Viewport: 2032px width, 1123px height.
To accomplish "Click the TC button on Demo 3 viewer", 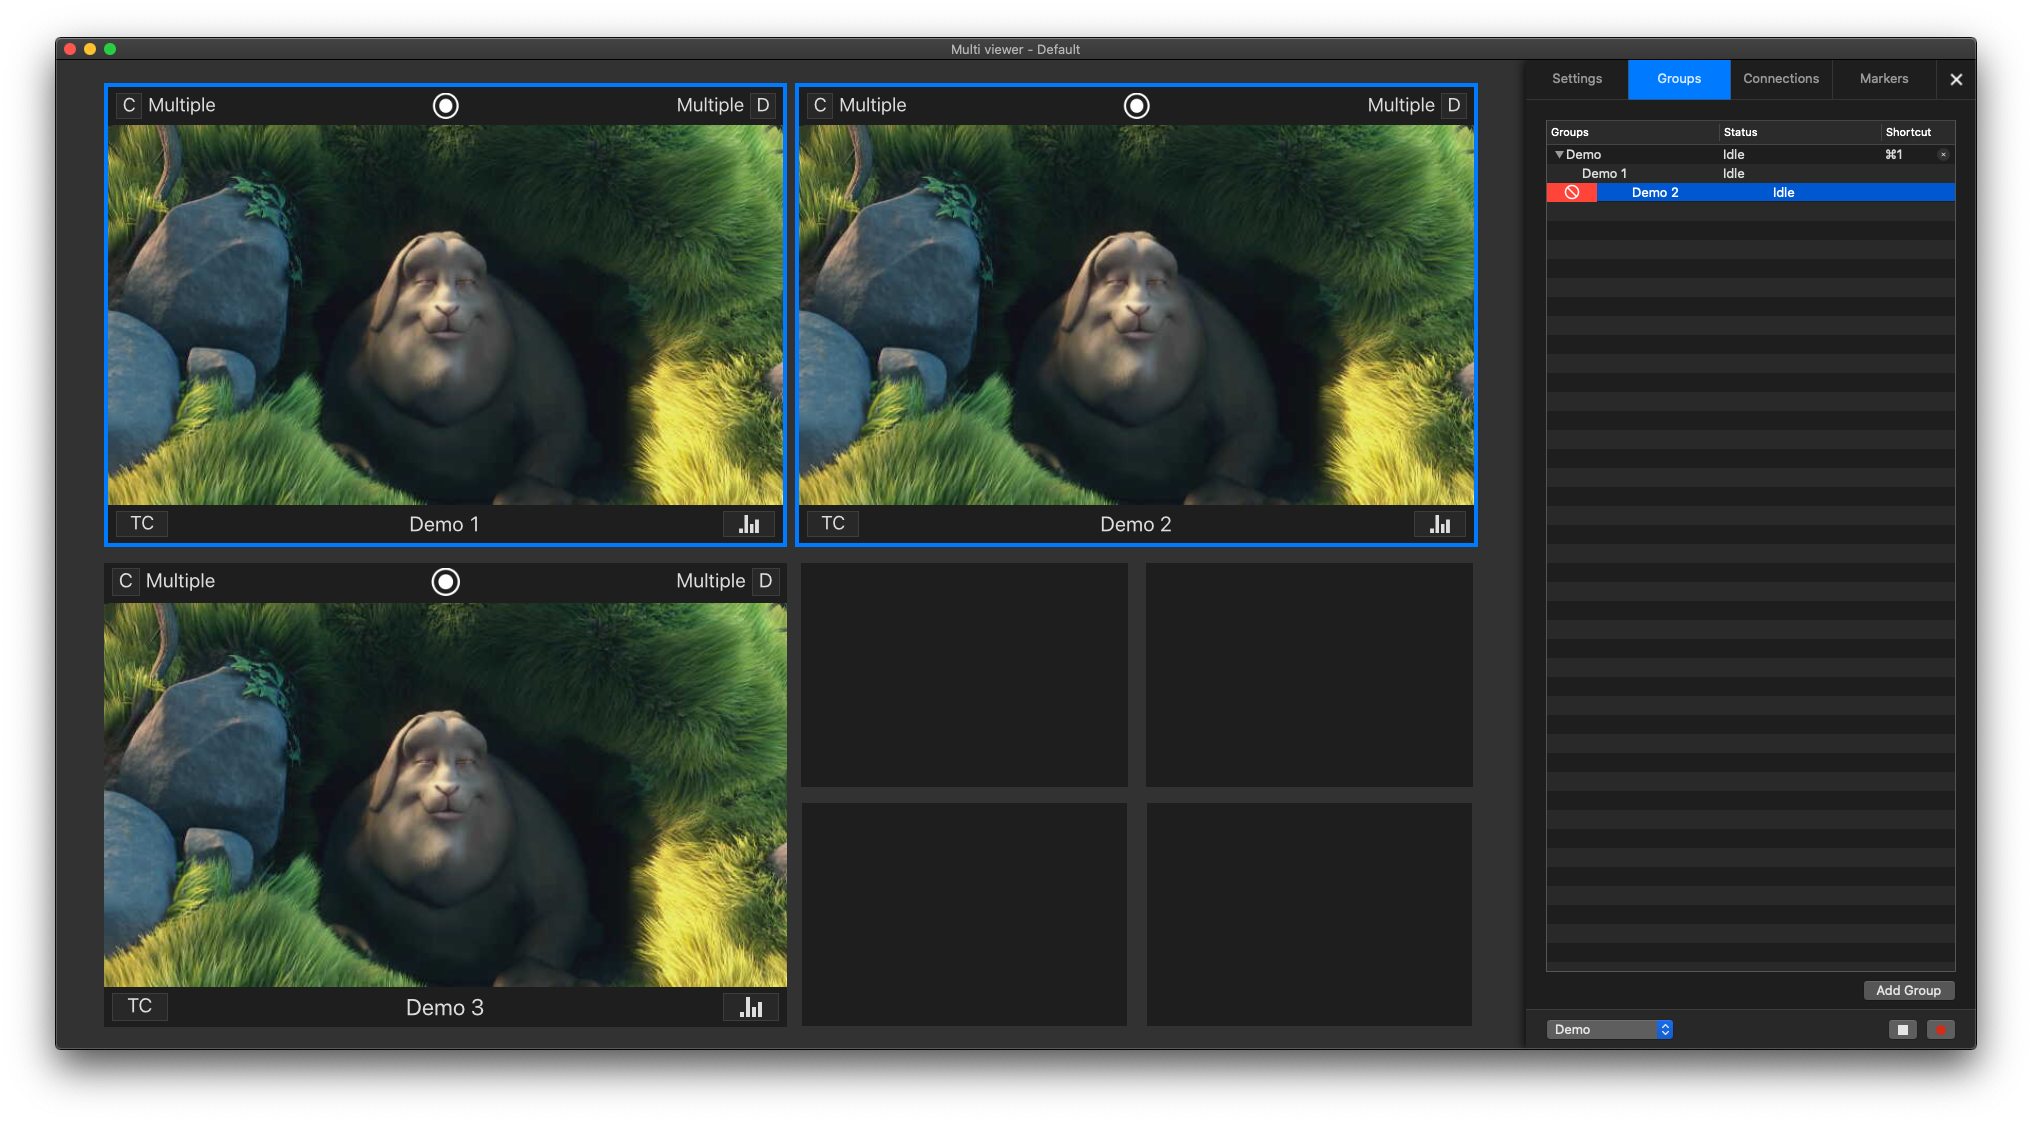I will click(x=140, y=1006).
